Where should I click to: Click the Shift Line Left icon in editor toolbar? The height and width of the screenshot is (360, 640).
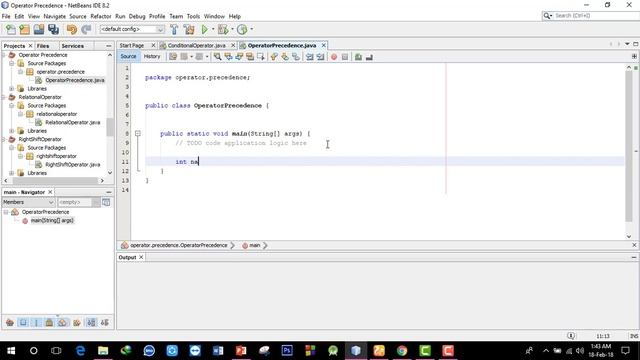point(310,57)
